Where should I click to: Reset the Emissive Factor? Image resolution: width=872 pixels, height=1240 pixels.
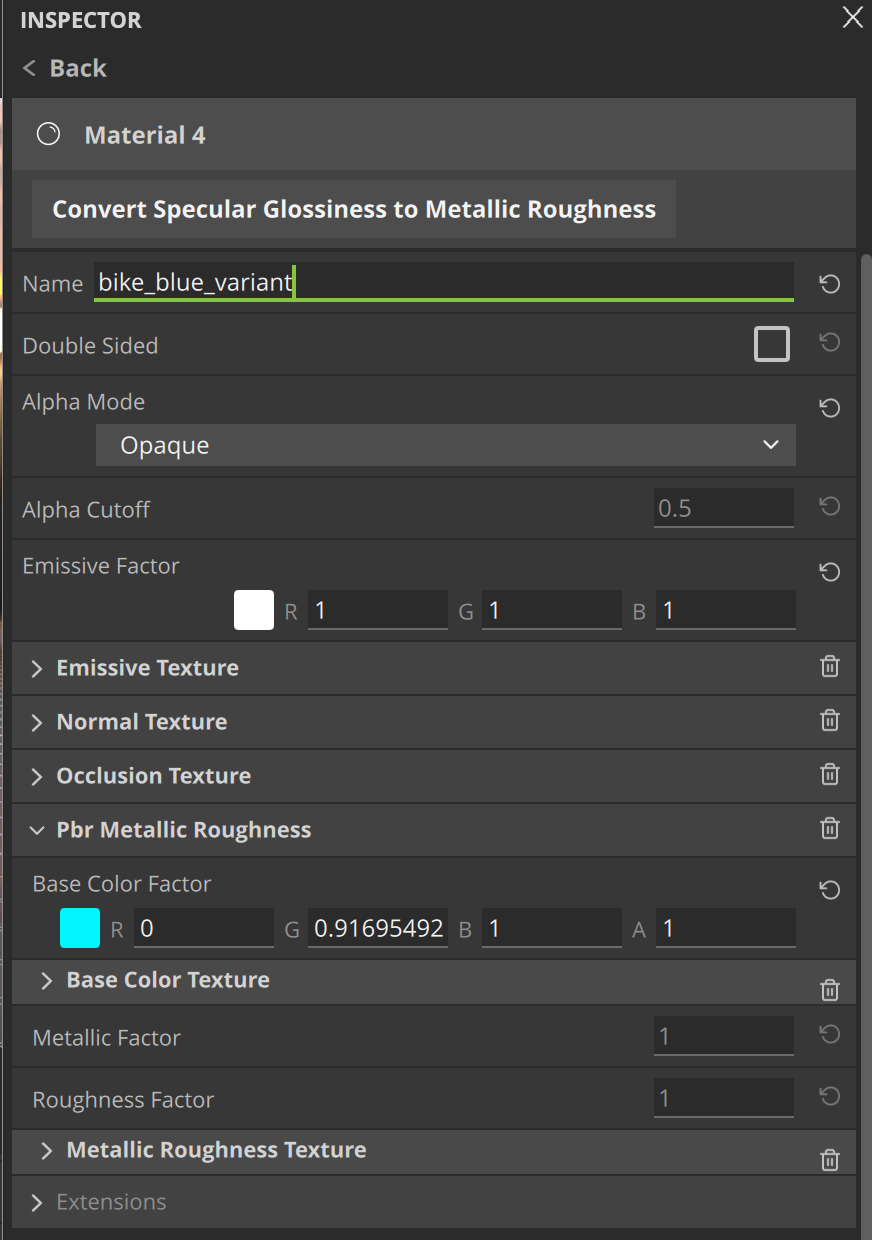829,571
